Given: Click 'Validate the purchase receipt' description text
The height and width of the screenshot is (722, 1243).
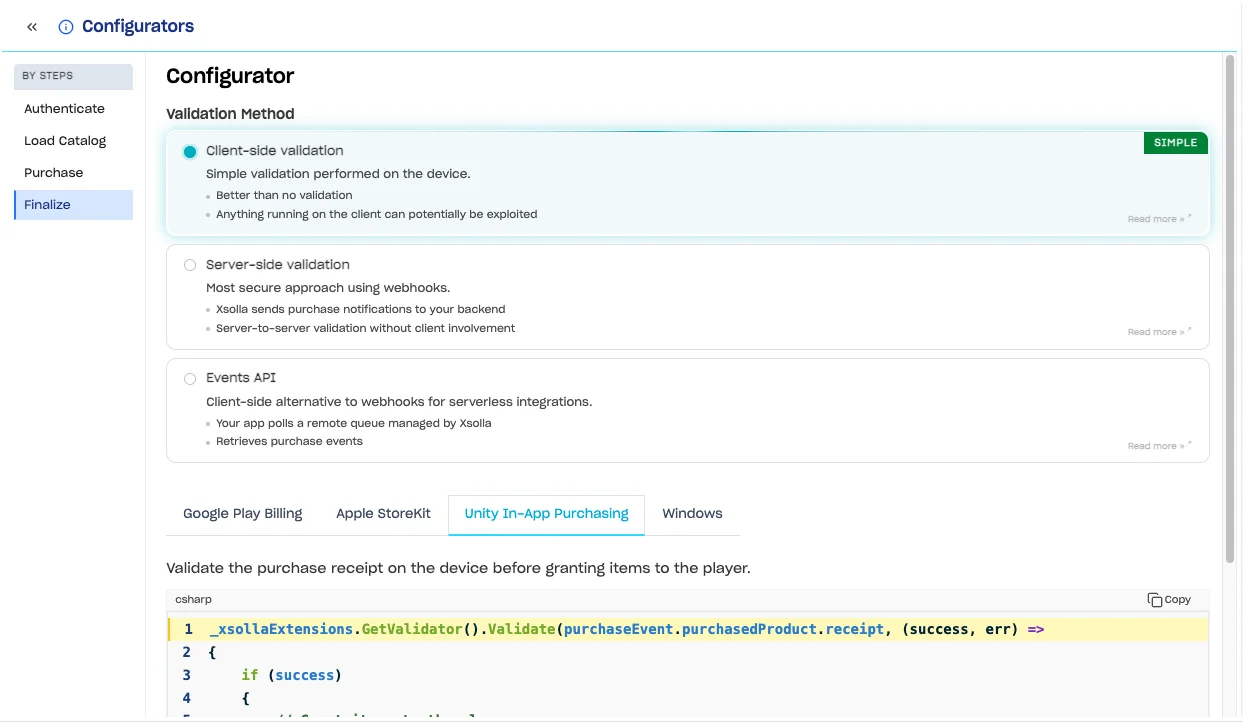Looking at the screenshot, I should click(458, 568).
